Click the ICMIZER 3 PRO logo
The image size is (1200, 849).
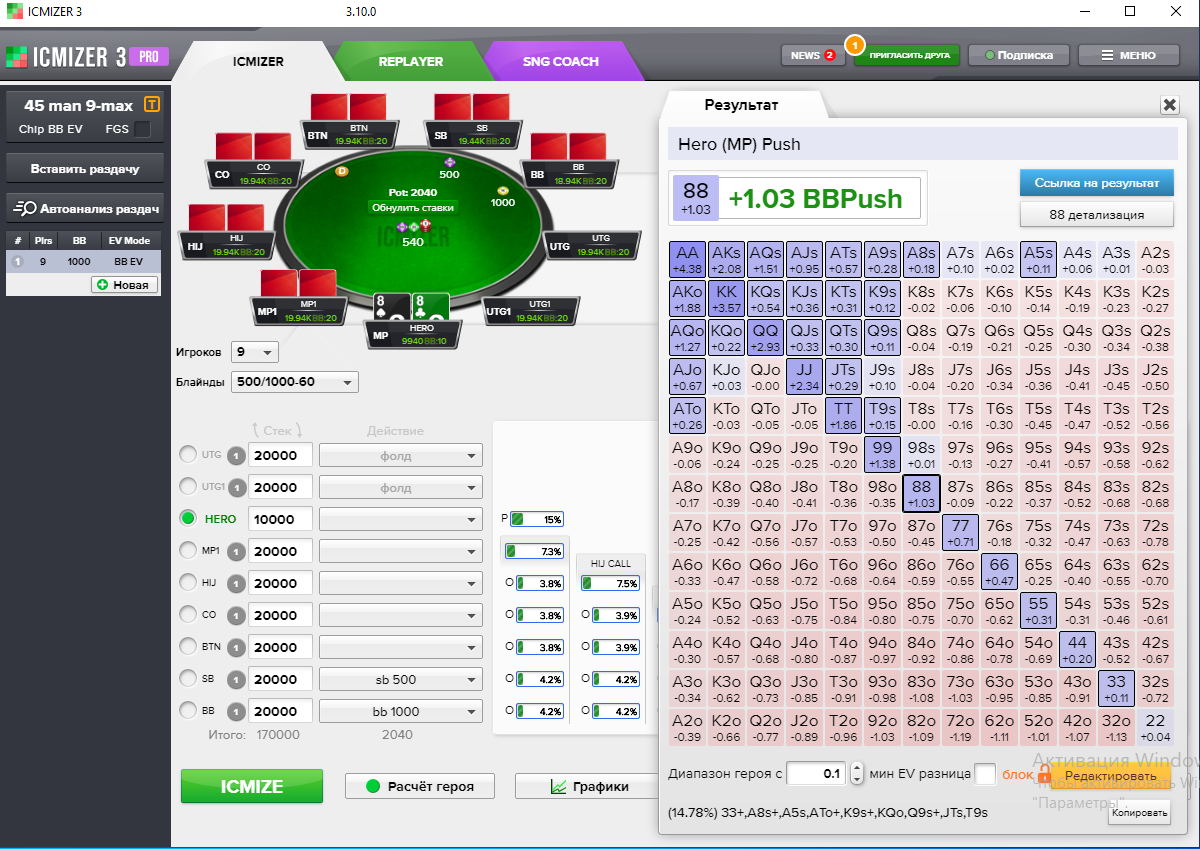86,56
